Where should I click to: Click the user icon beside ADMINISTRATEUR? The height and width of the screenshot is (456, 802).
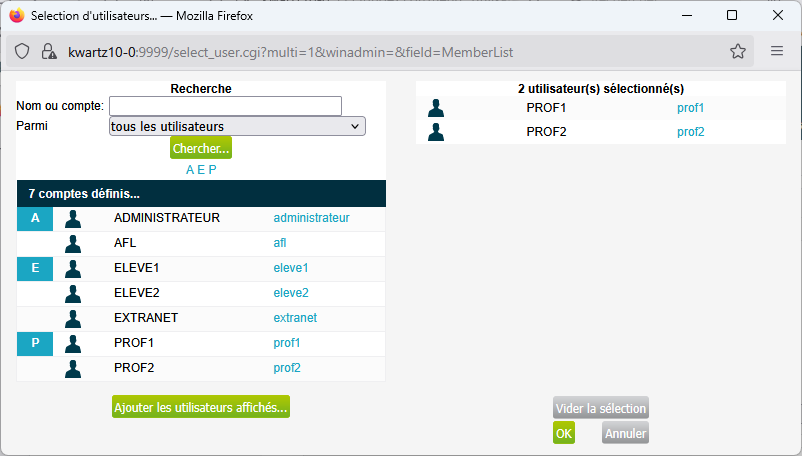(x=73, y=219)
